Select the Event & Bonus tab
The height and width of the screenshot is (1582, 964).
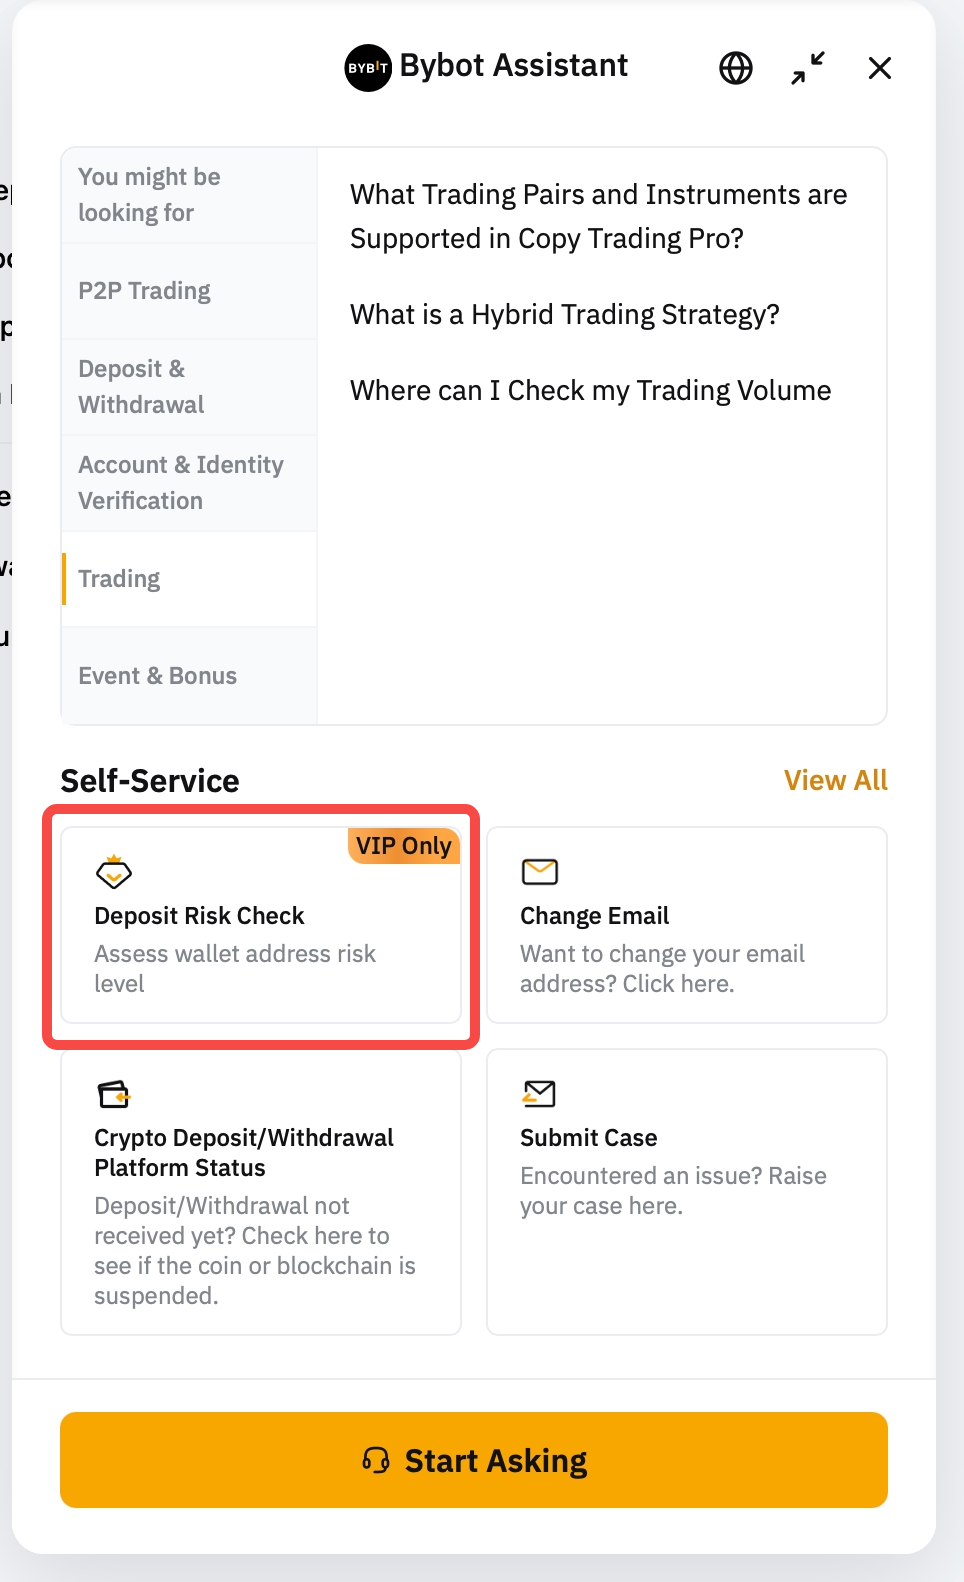coord(158,676)
